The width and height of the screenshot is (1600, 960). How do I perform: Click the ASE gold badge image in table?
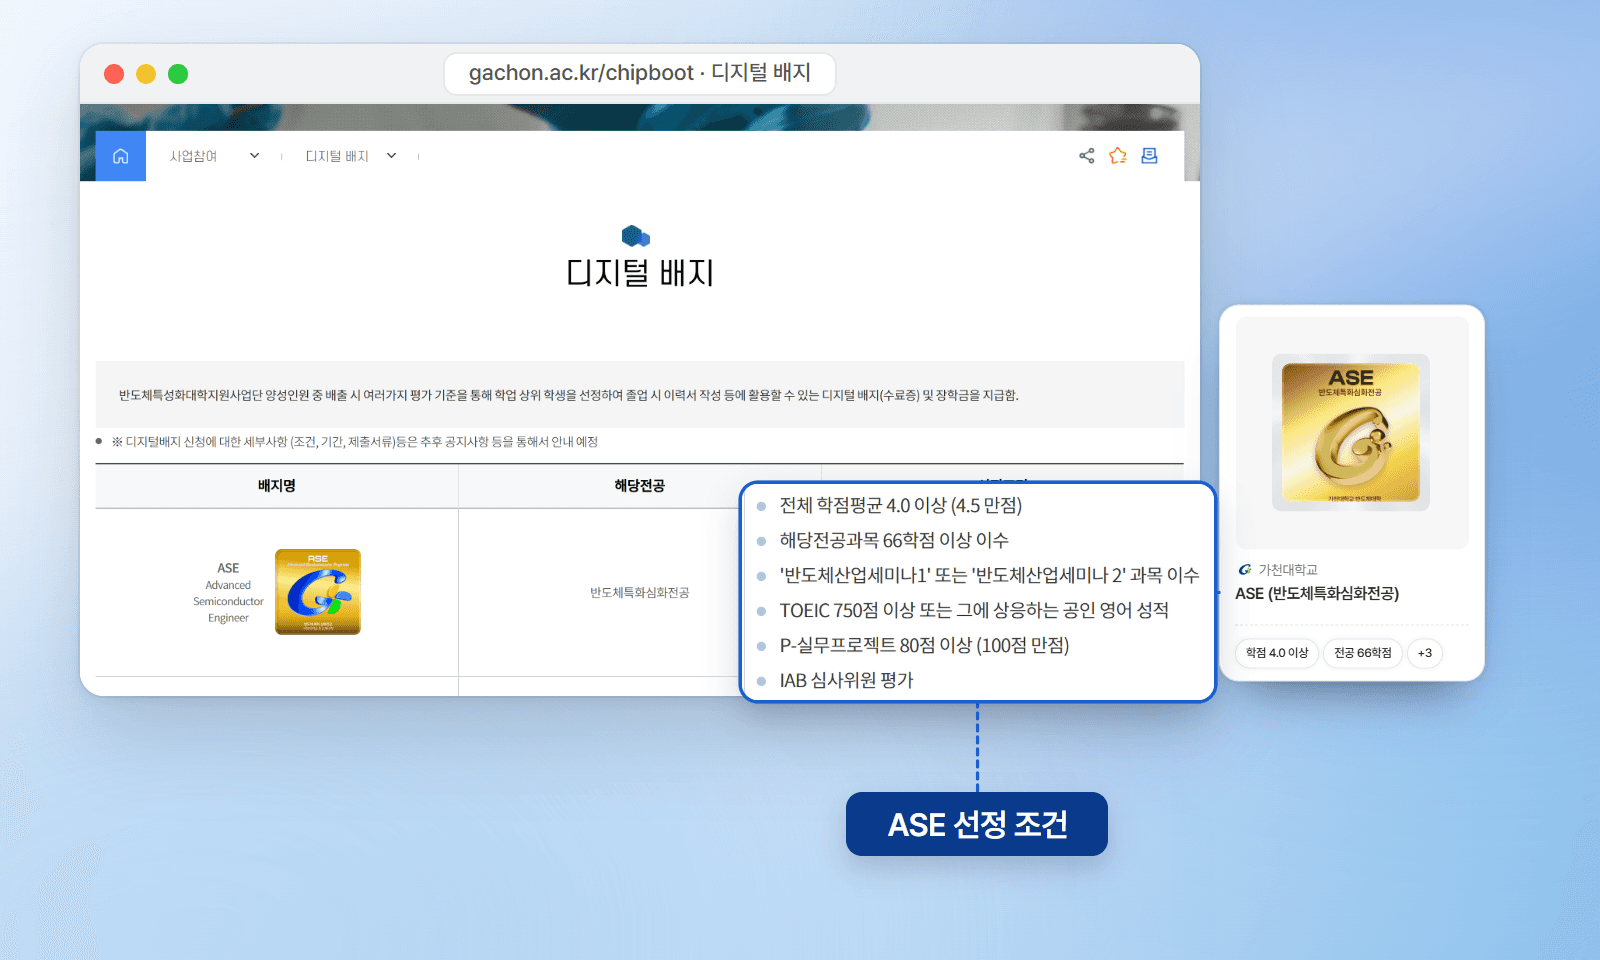point(318,592)
